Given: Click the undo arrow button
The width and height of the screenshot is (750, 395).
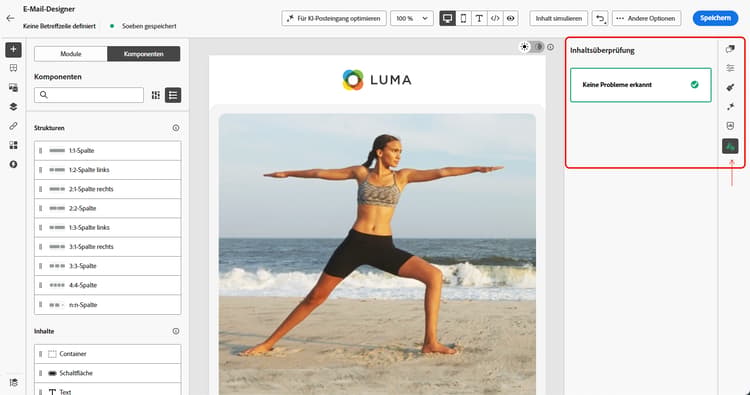Looking at the screenshot, I should point(600,18).
